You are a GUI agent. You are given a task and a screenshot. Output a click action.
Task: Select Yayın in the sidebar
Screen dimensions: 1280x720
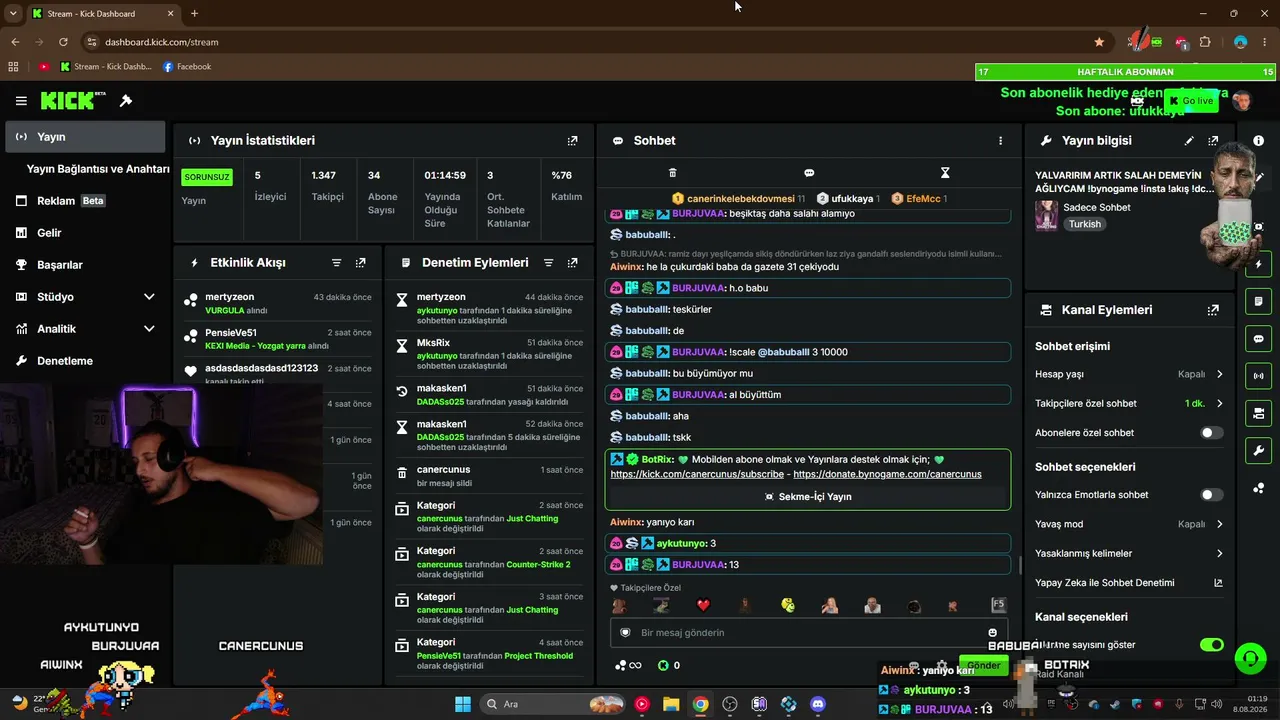pyautogui.click(x=84, y=137)
